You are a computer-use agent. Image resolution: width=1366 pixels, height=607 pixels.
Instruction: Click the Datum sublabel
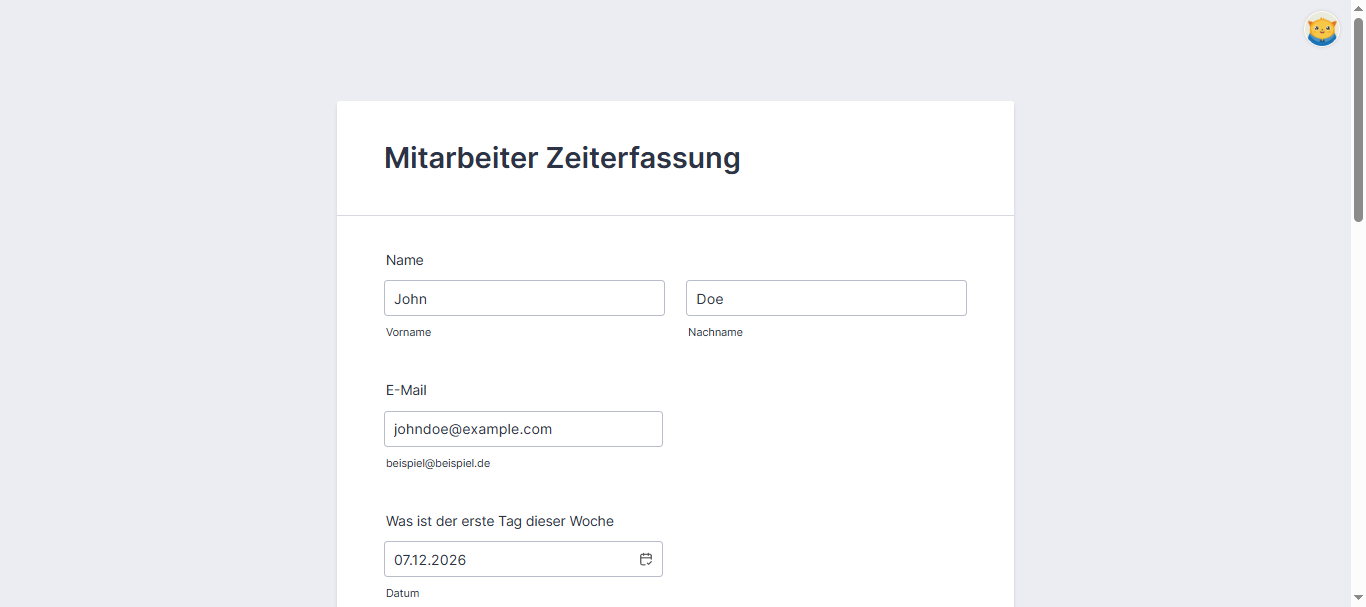coord(403,593)
